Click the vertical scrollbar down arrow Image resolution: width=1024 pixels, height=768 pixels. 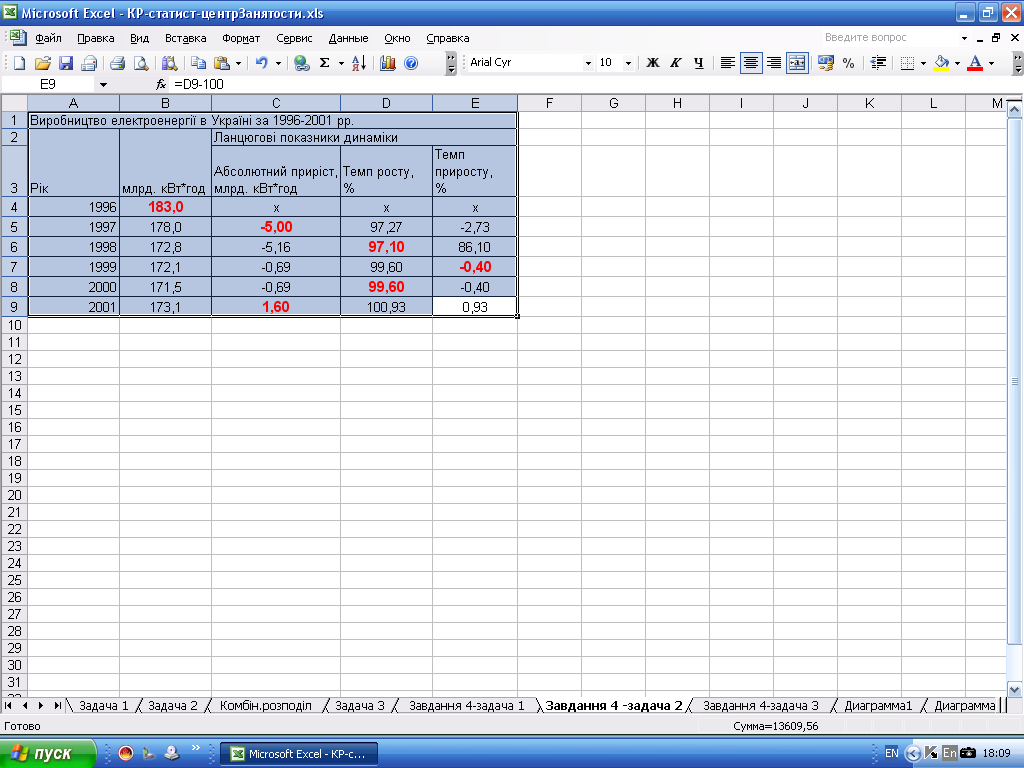[x=1014, y=689]
